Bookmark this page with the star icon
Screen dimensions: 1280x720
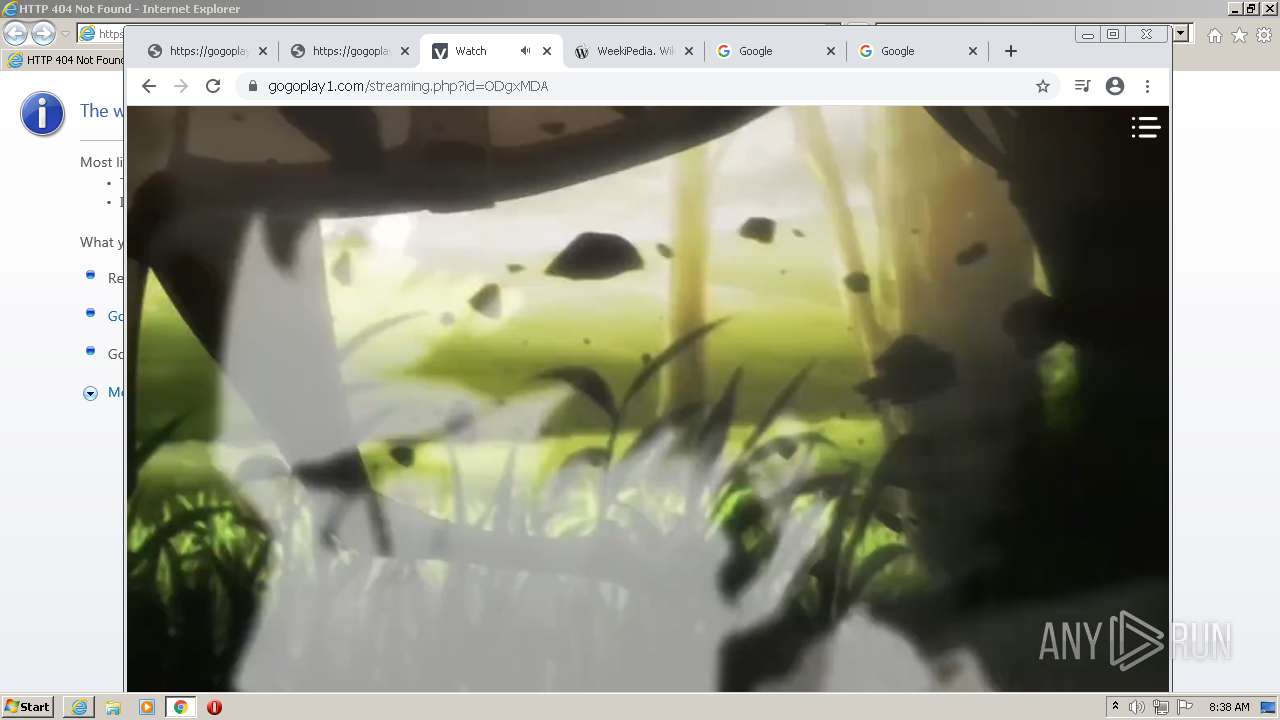tap(1043, 86)
